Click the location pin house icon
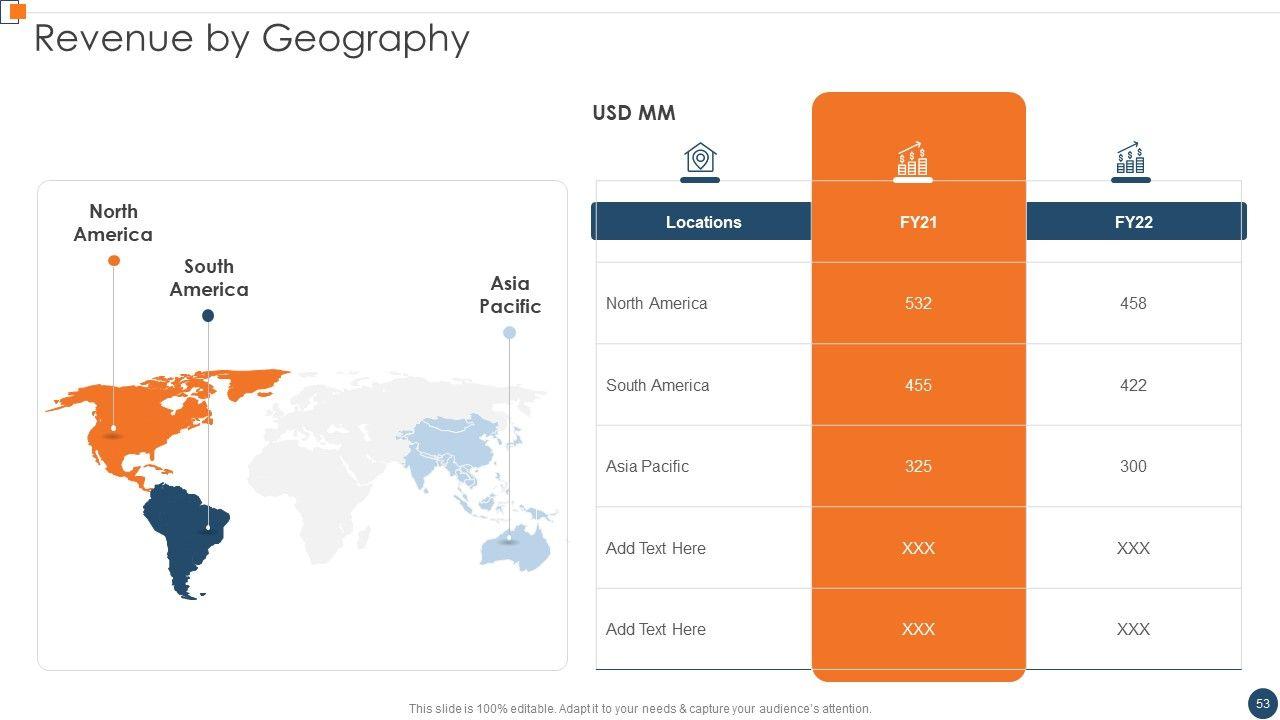The width and height of the screenshot is (1280, 720). tap(700, 158)
